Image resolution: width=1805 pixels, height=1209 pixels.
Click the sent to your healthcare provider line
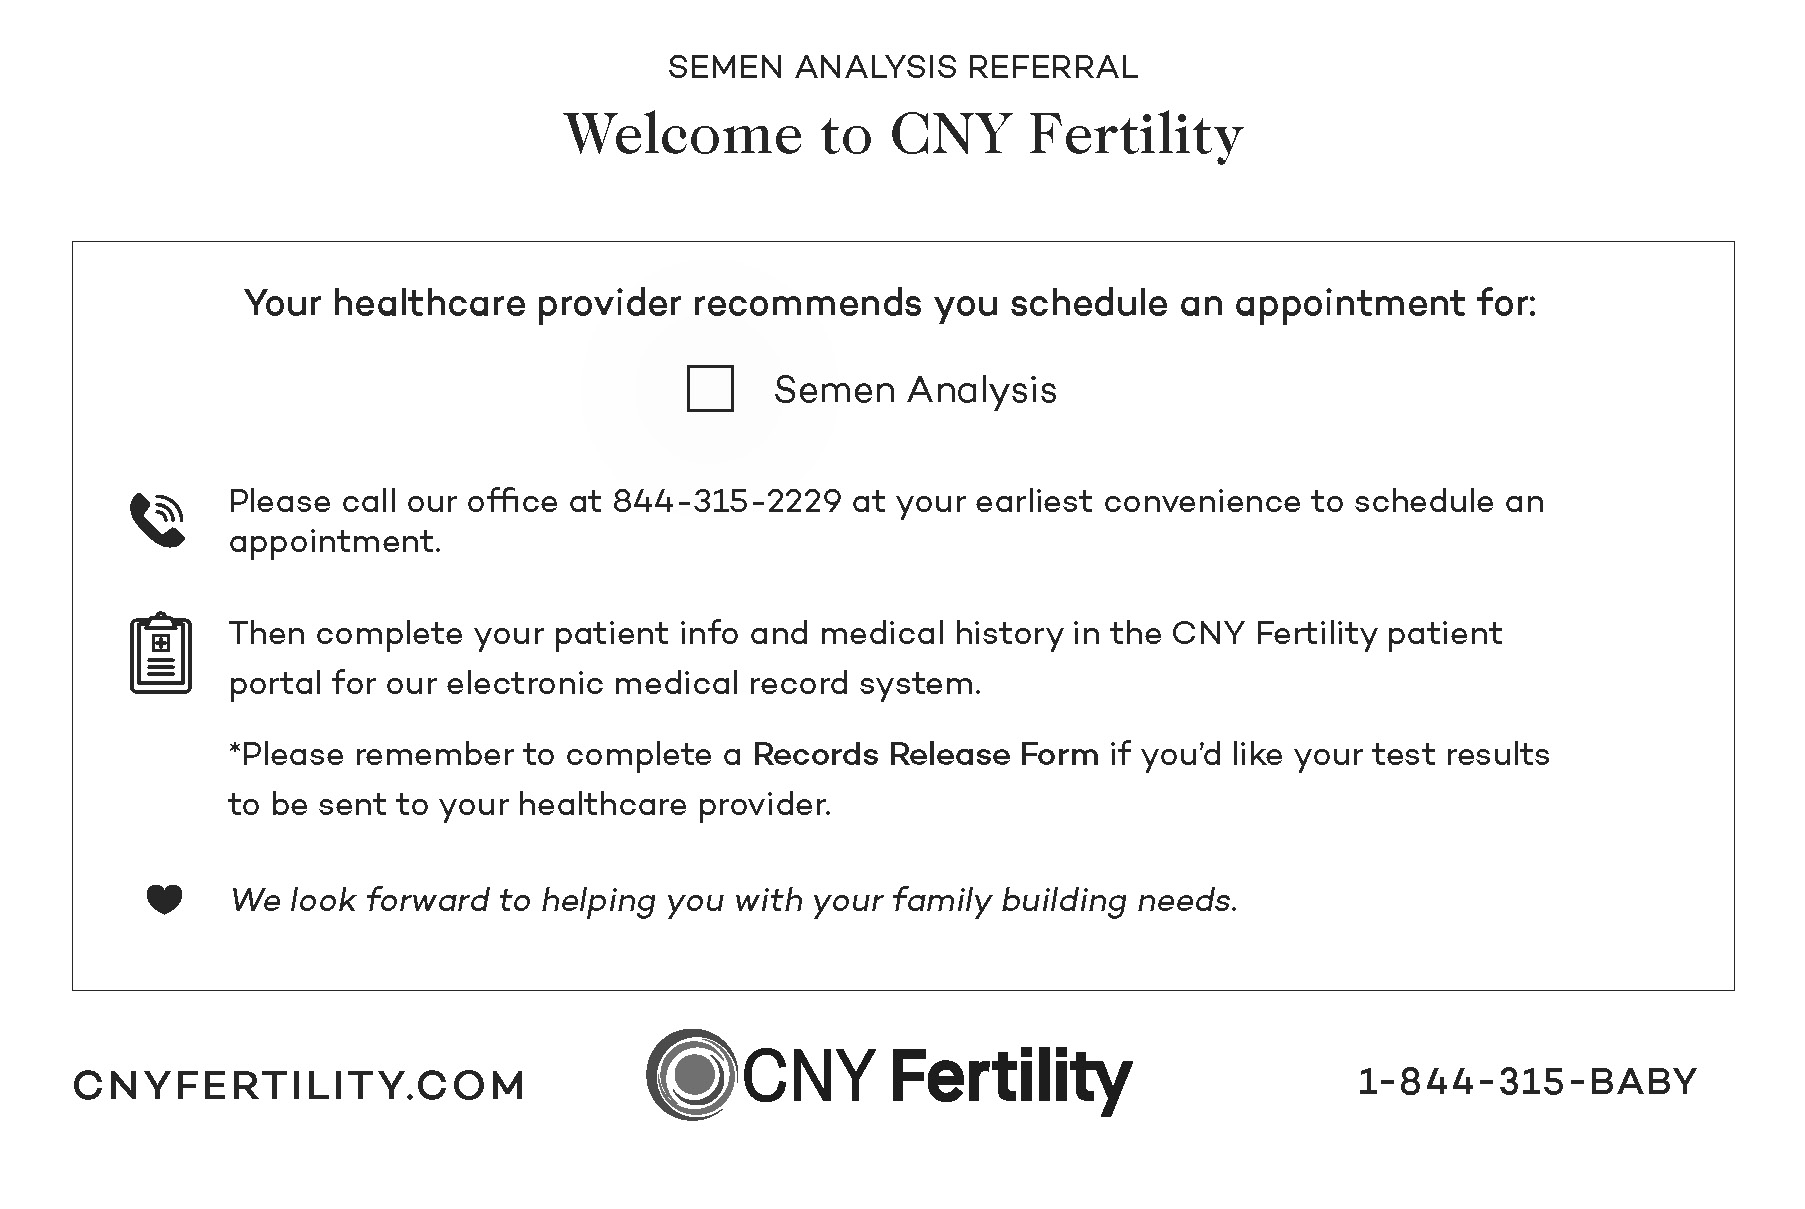tap(530, 804)
